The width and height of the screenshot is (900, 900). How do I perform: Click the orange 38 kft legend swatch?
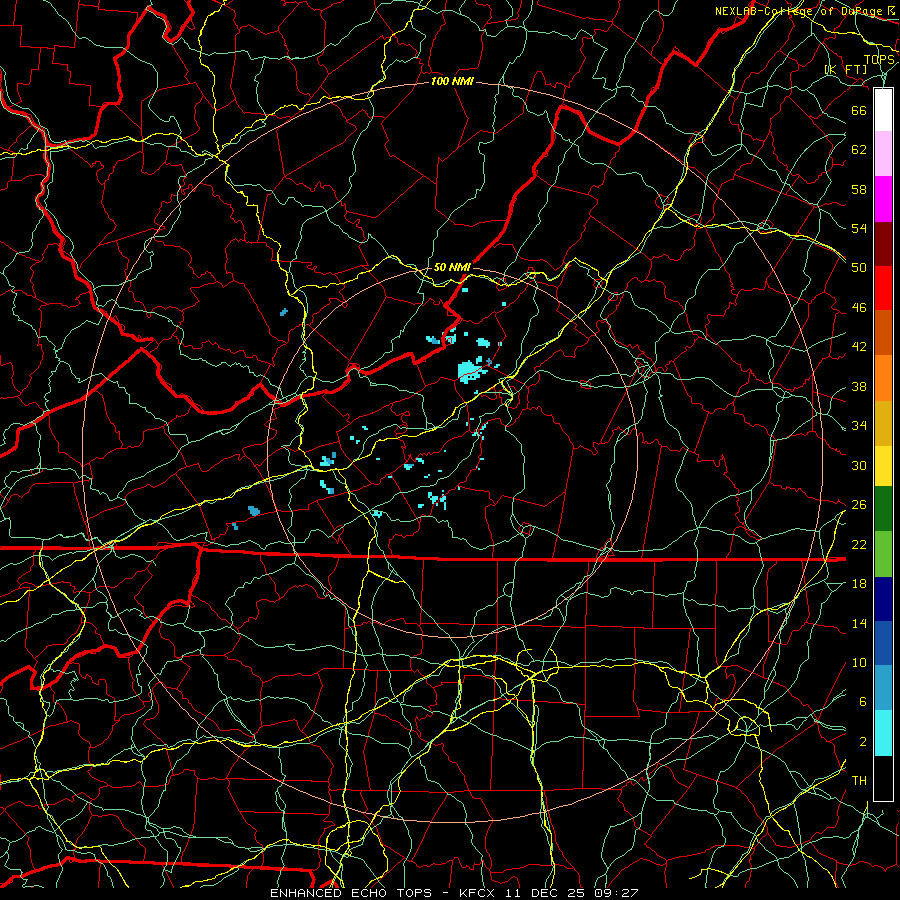(883, 378)
